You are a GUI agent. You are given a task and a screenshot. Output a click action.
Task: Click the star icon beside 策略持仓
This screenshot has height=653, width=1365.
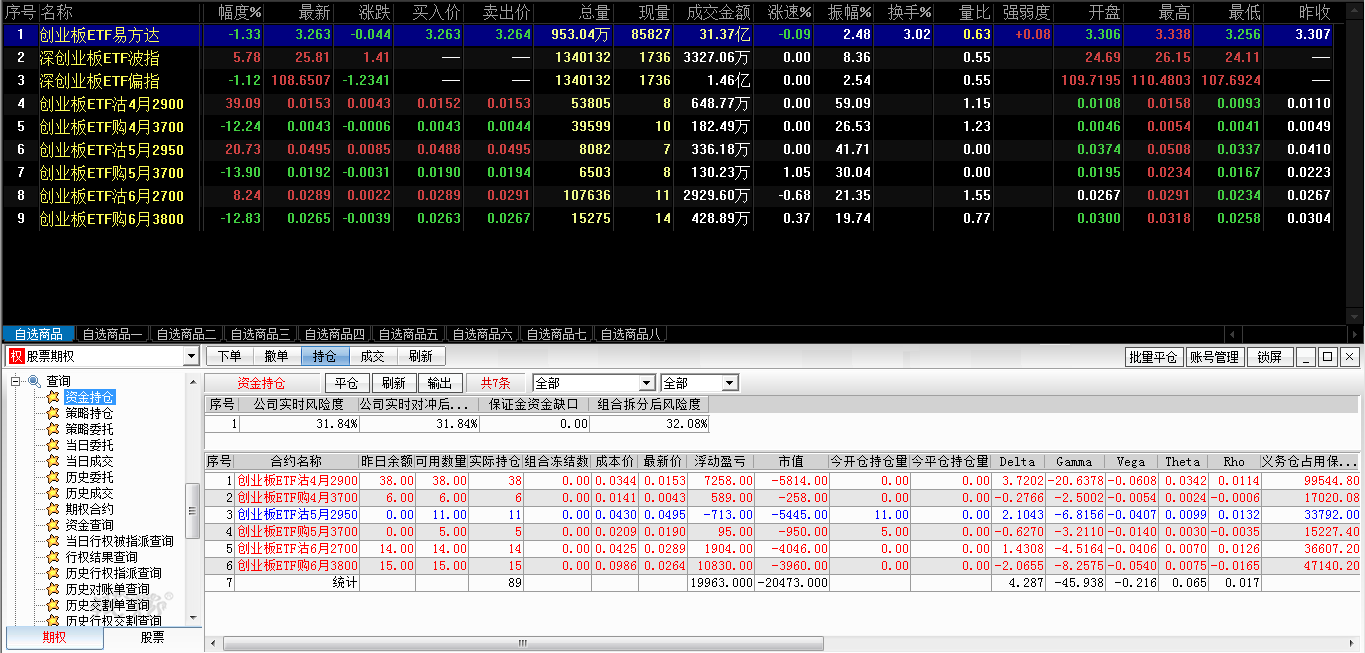coord(53,413)
